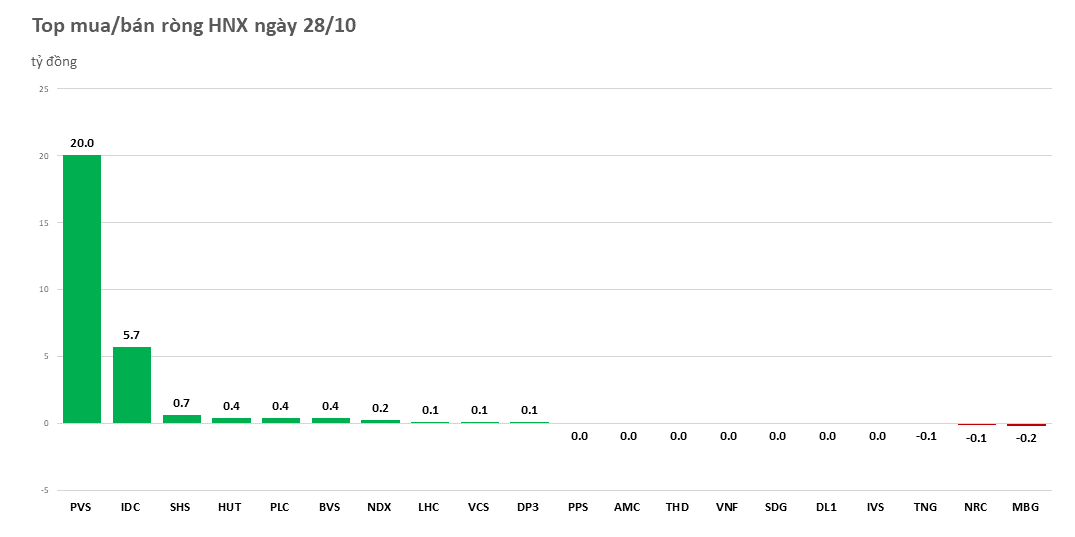This screenshot has height=537, width=1075.
Task: Click the "tỷ đồng" unit label
Action: [x=54, y=62]
